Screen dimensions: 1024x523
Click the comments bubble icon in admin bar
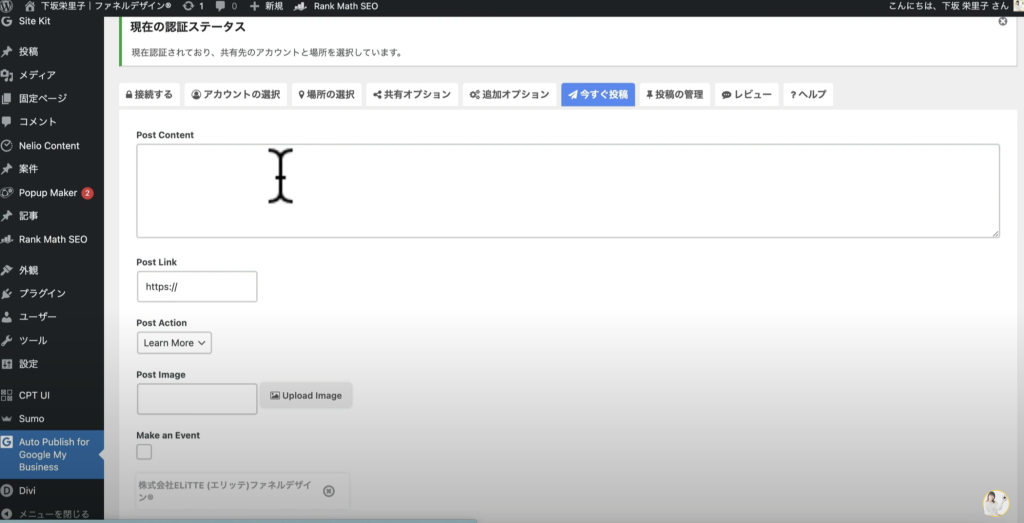(x=224, y=6)
